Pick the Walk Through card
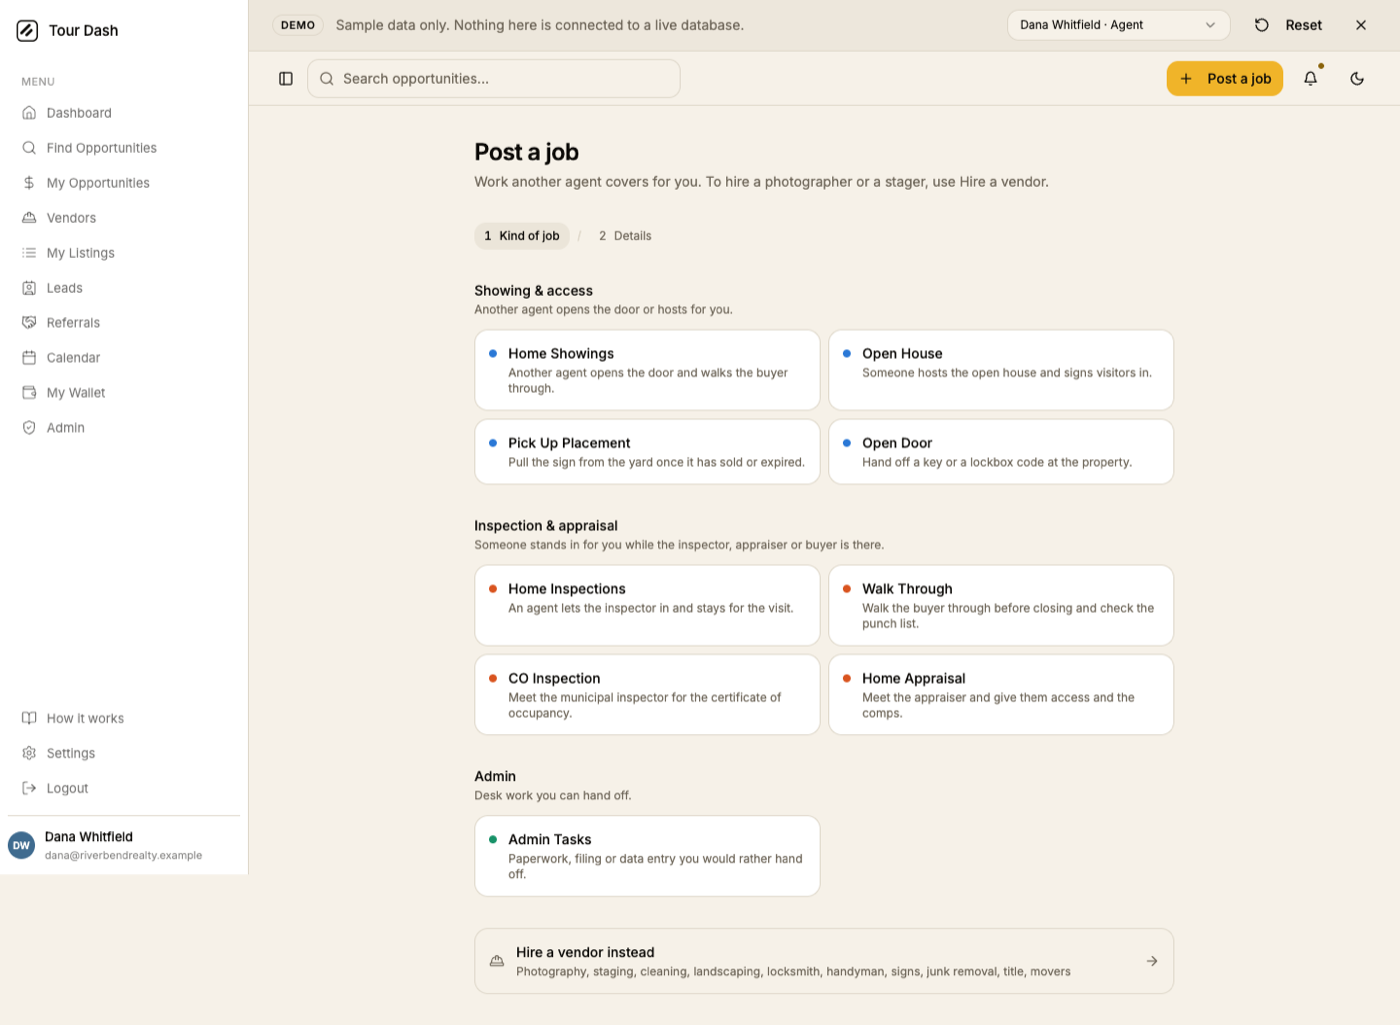The height and width of the screenshot is (1025, 1400). (1001, 606)
